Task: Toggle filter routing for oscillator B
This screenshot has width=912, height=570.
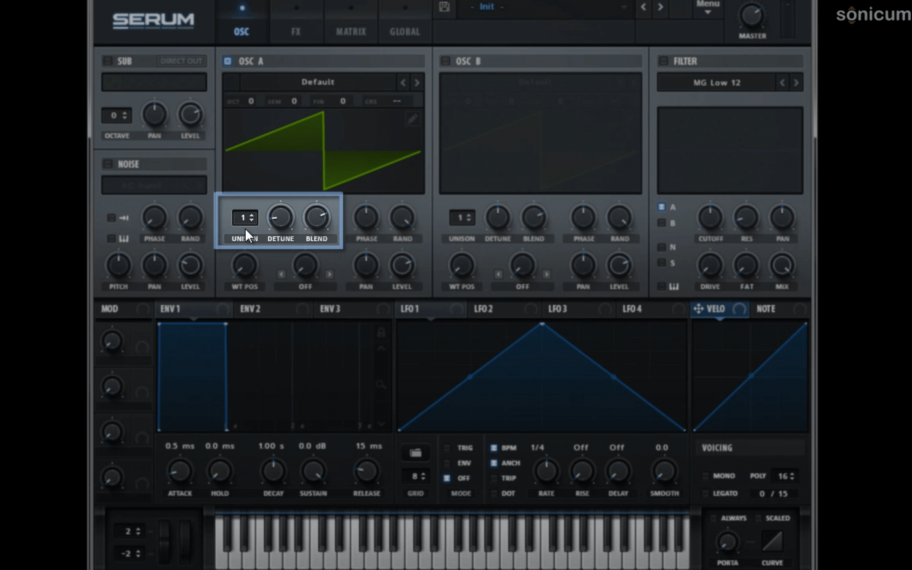Action: point(661,223)
